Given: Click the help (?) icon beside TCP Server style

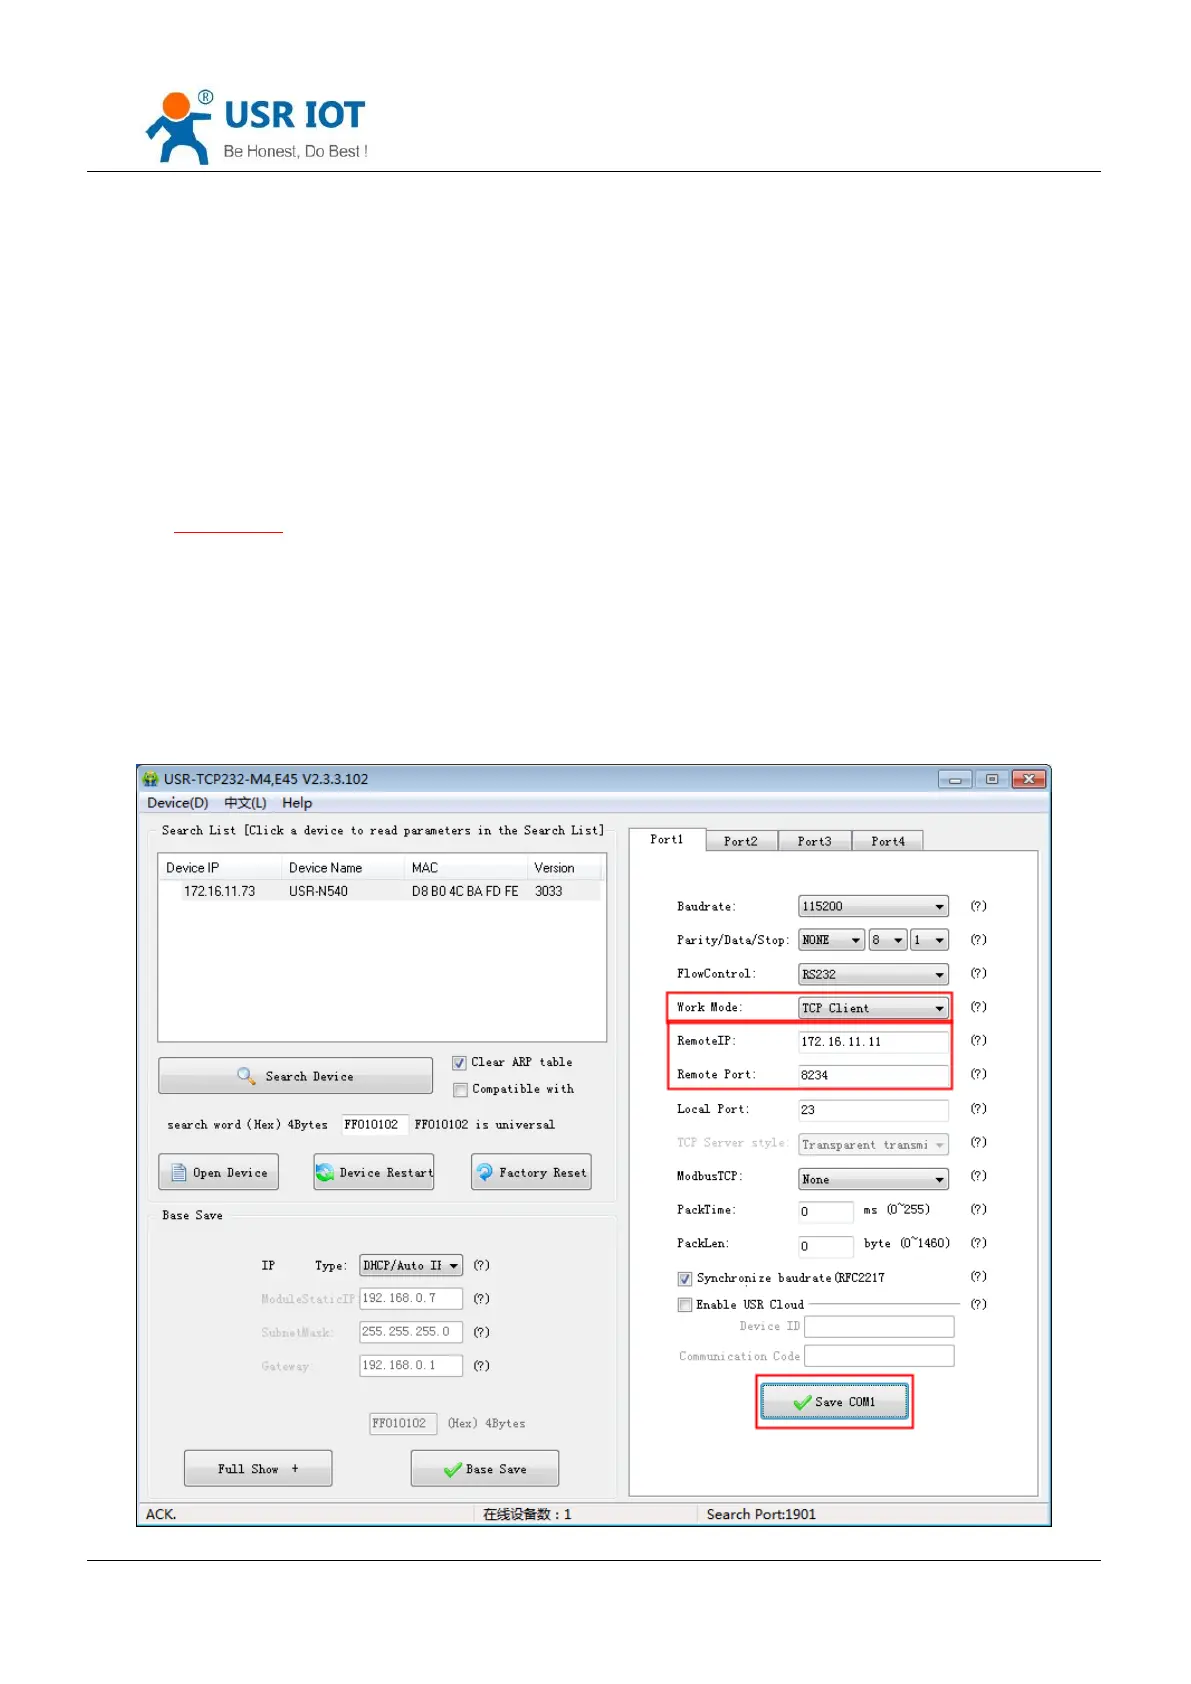Looking at the screenshot, I should point(978,1142).
